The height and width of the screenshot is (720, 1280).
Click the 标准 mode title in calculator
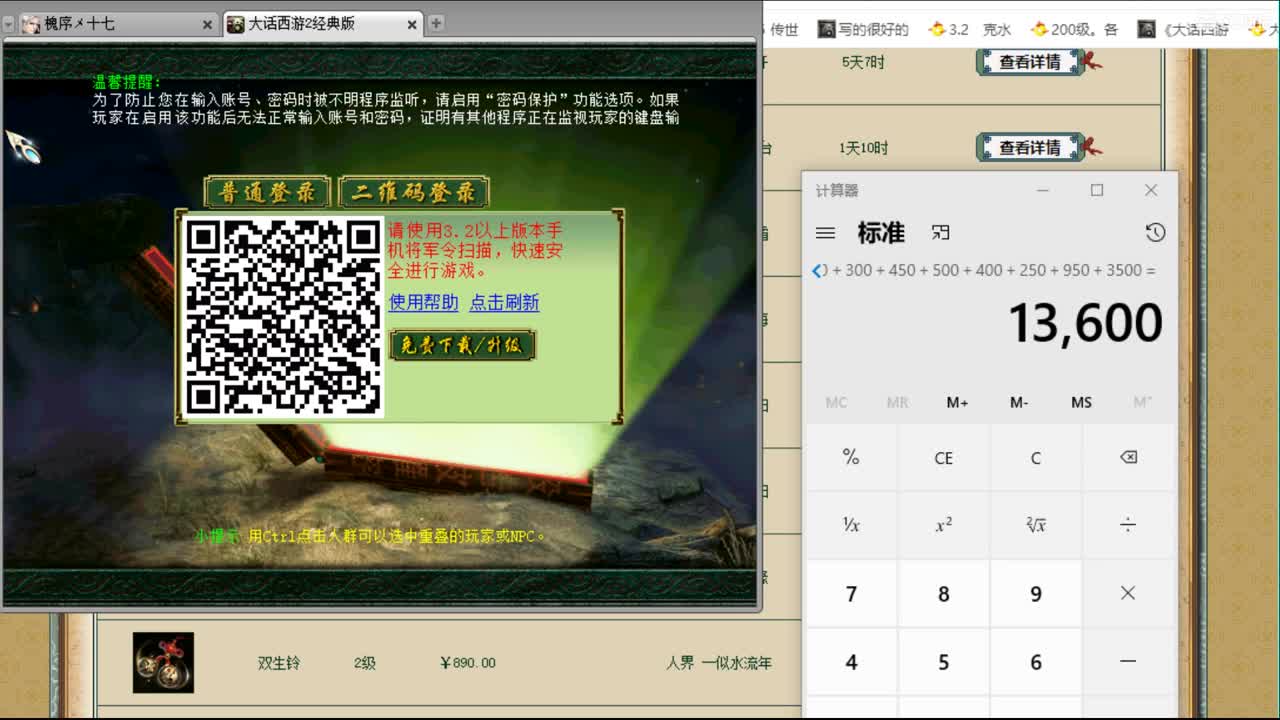[881, 233]
